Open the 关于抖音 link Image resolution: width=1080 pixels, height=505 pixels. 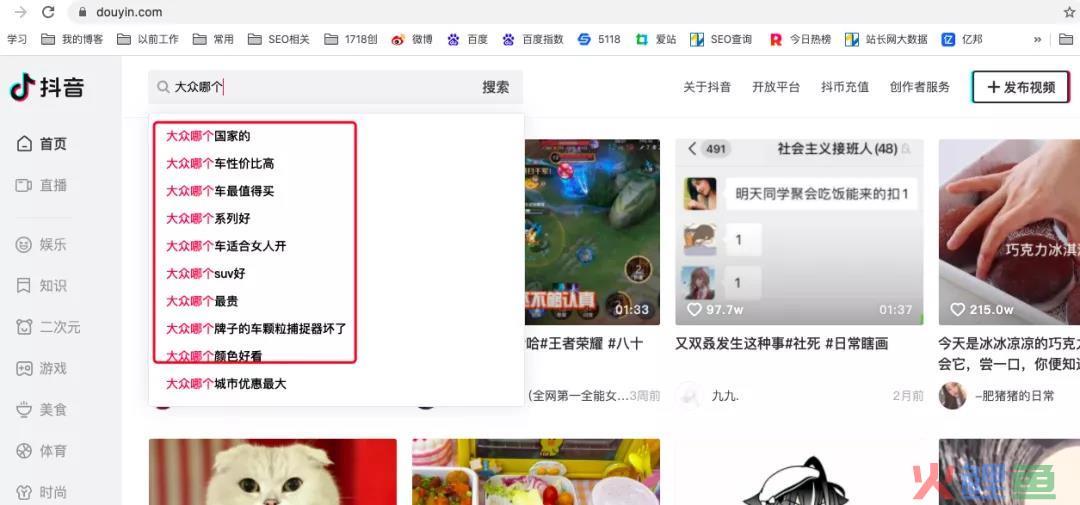707,87
